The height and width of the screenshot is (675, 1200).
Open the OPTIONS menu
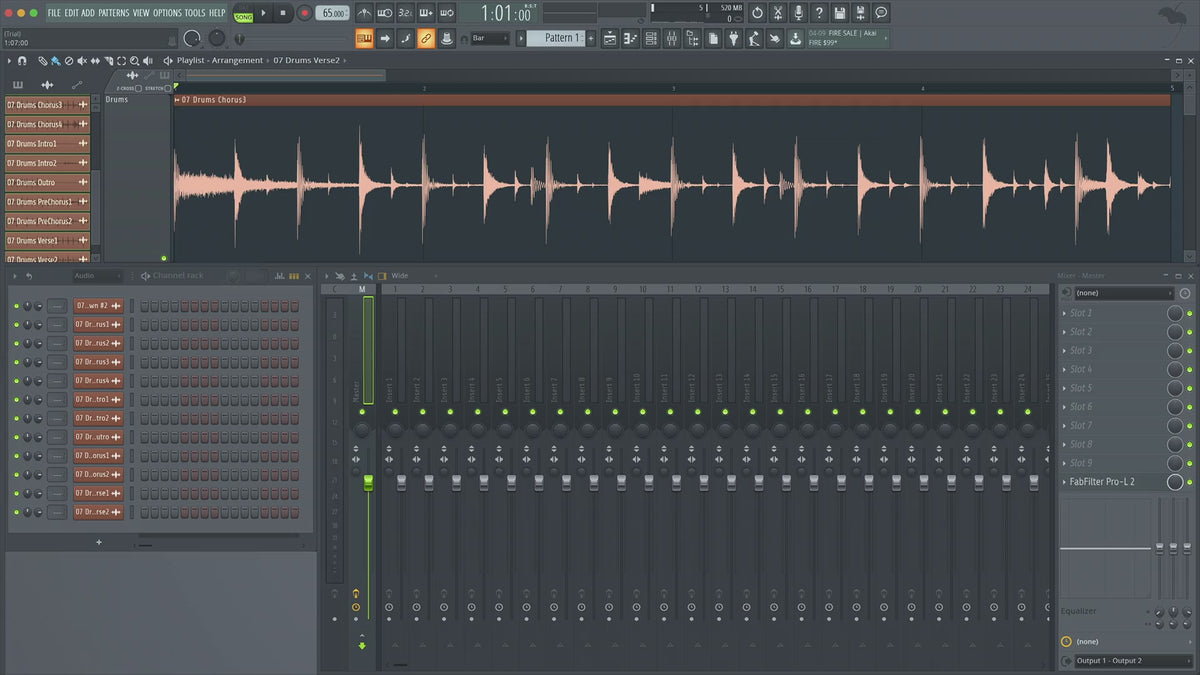point(167,13)
